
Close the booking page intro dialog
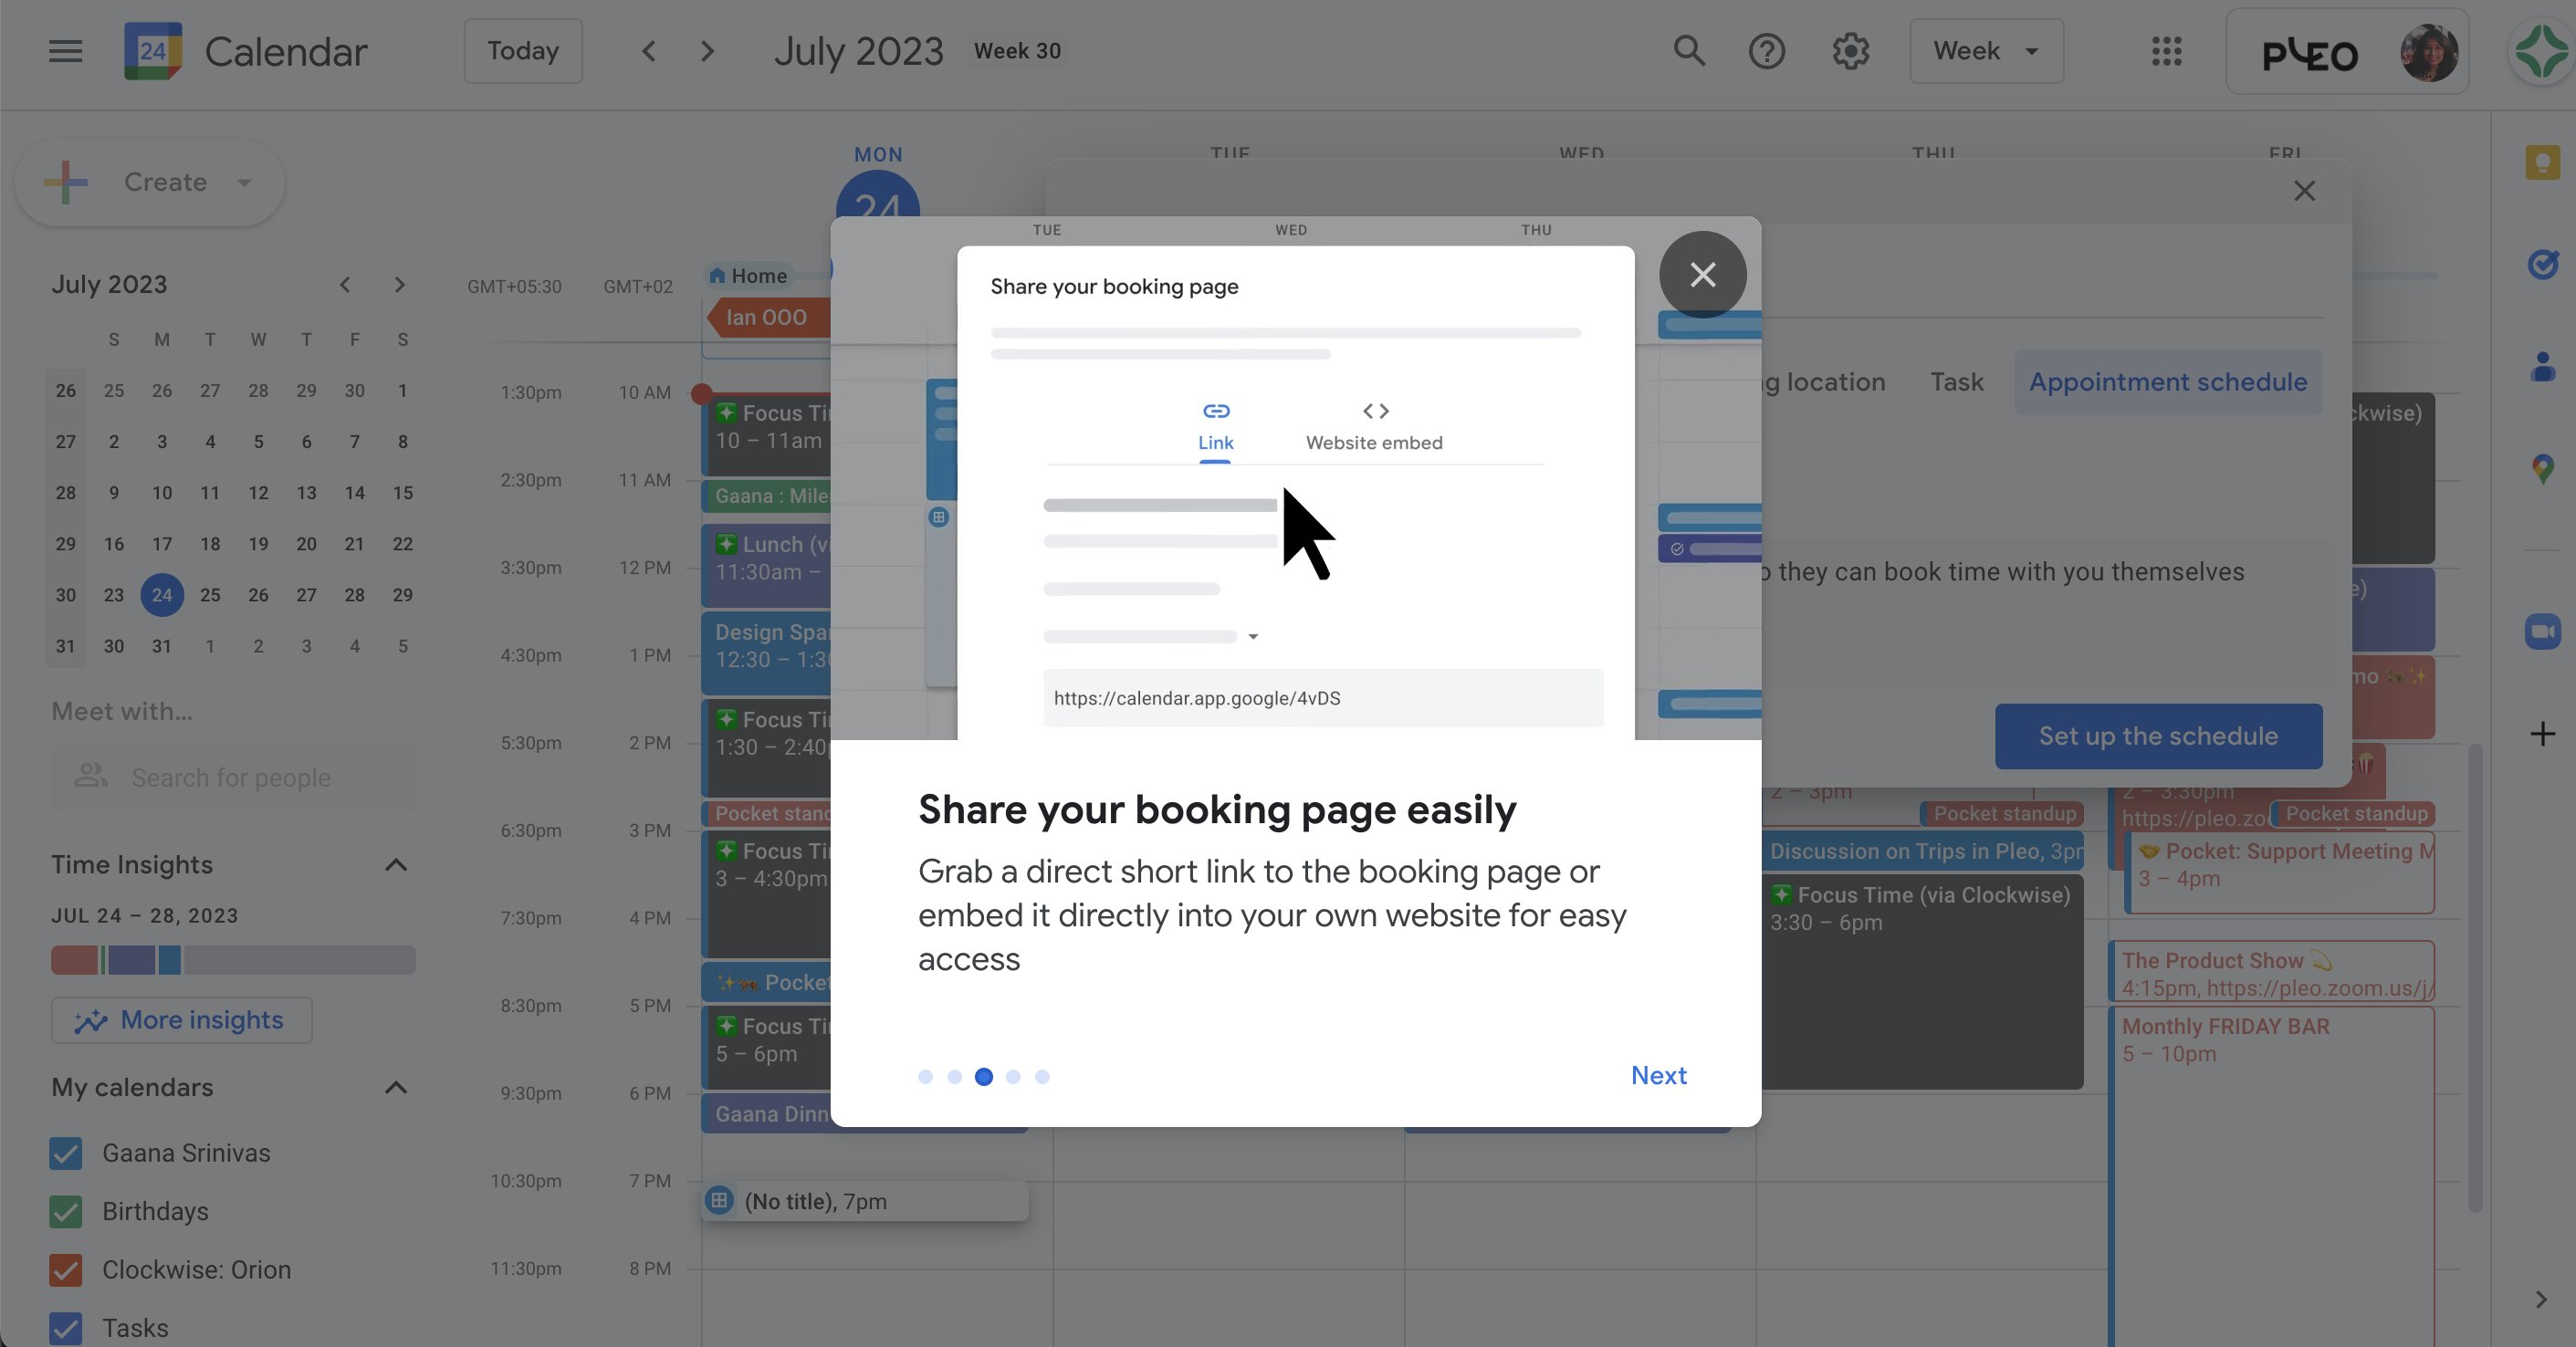pyautogui.click(x=1702, y=275)
